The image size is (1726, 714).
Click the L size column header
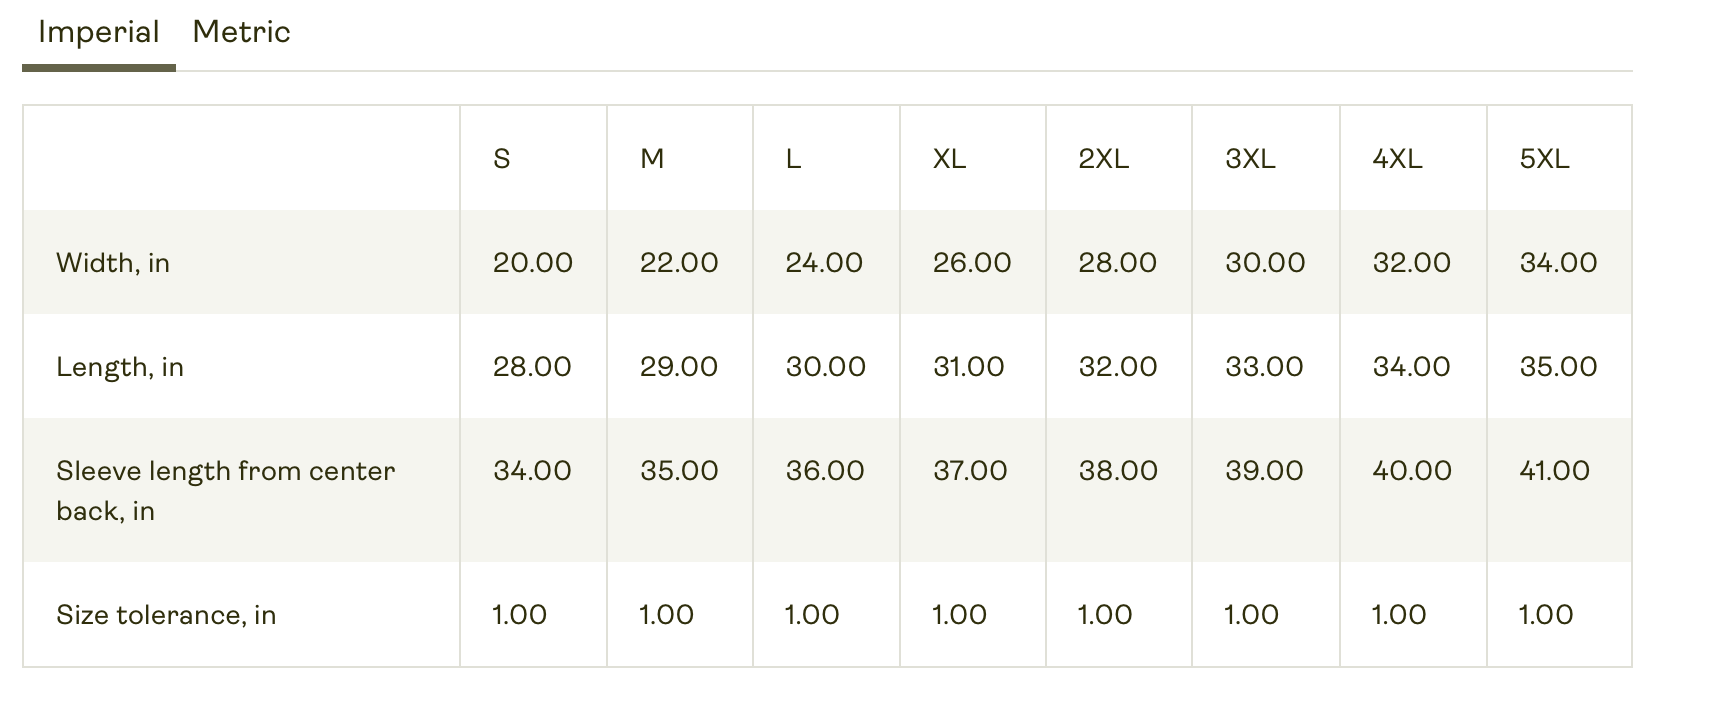coord(792,157)
